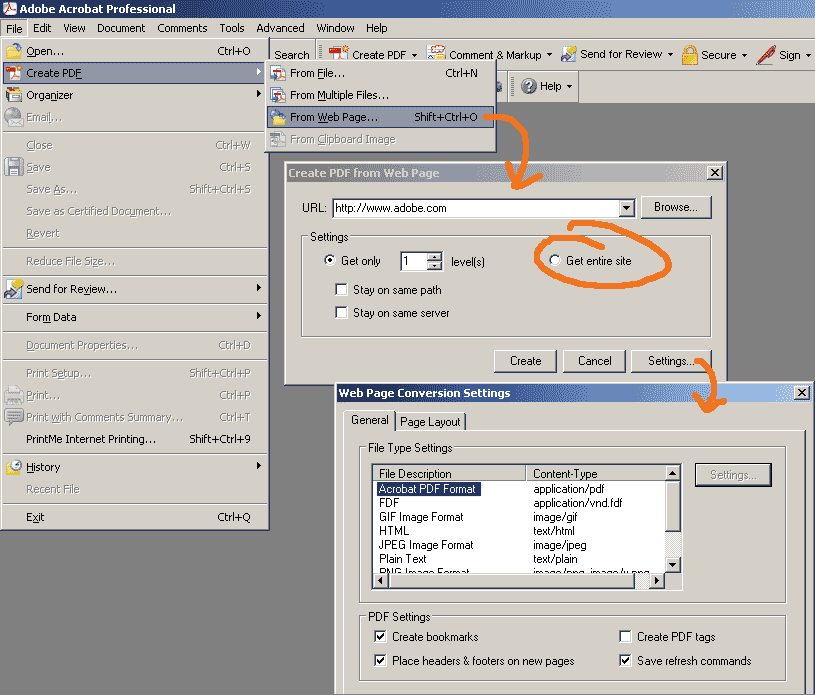Select GIF Image Format in the list

point(421,517)
